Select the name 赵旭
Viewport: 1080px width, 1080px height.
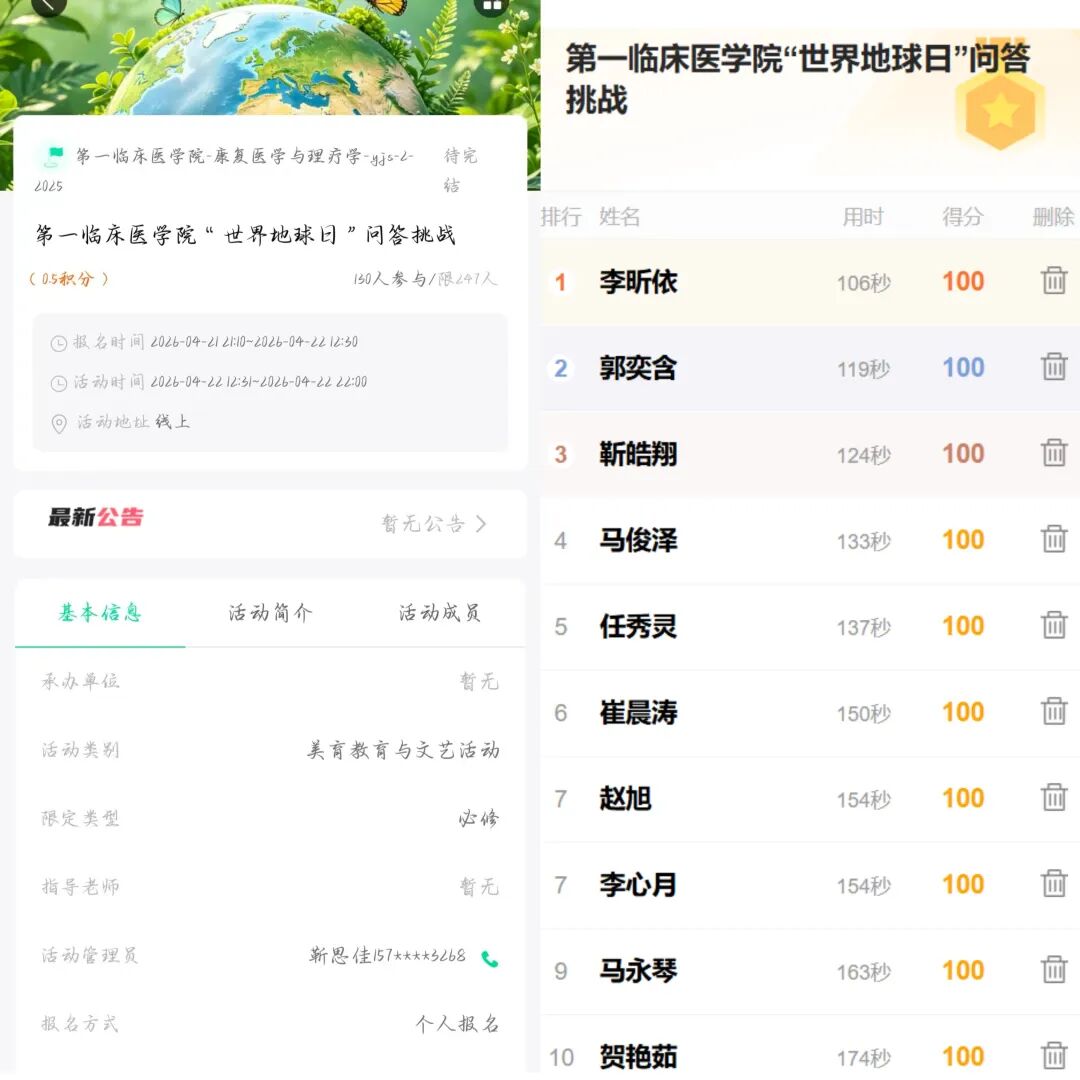[625, 798]
